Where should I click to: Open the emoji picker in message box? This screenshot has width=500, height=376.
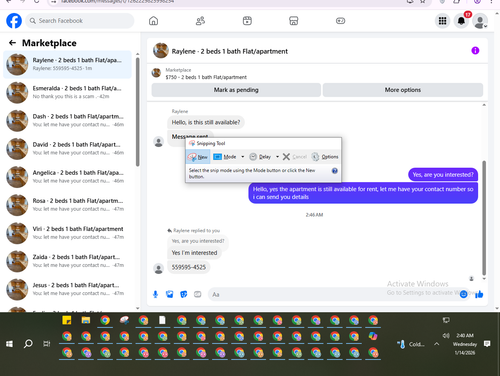pyautogui.click(x=463, y=294)
